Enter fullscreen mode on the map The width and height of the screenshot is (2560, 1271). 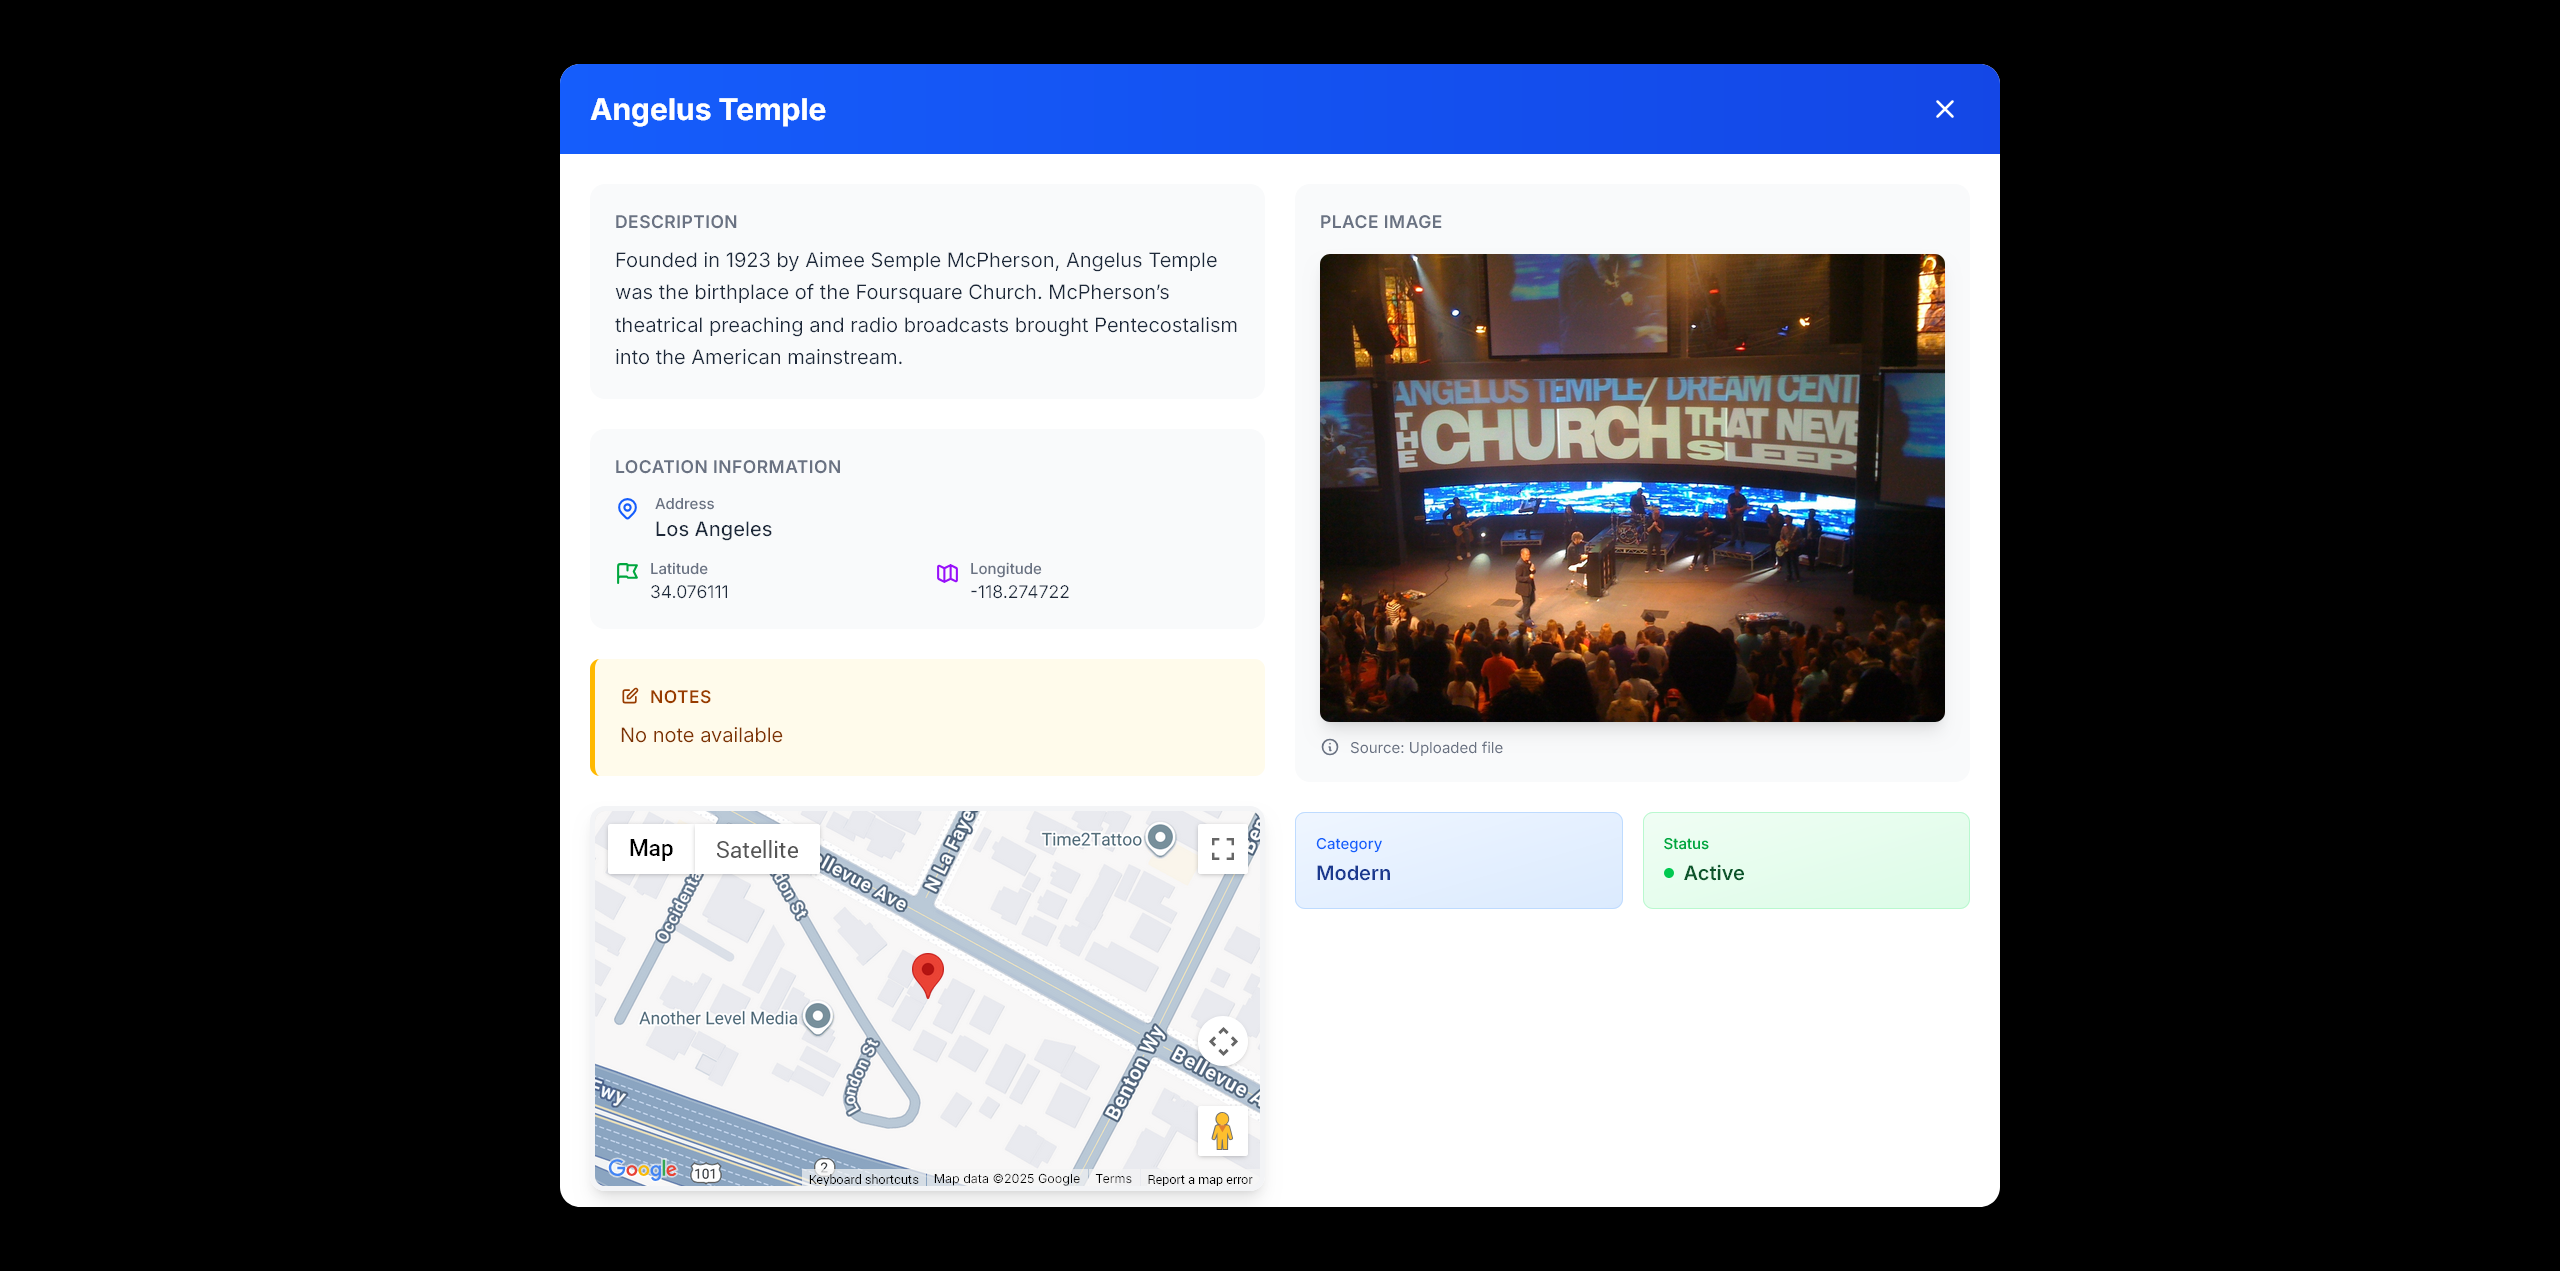pyautogui.click(x=1222, y=847)
